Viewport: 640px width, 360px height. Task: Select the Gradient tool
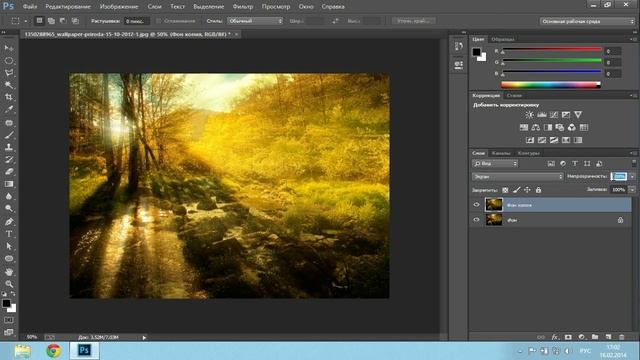coord(9,184)
